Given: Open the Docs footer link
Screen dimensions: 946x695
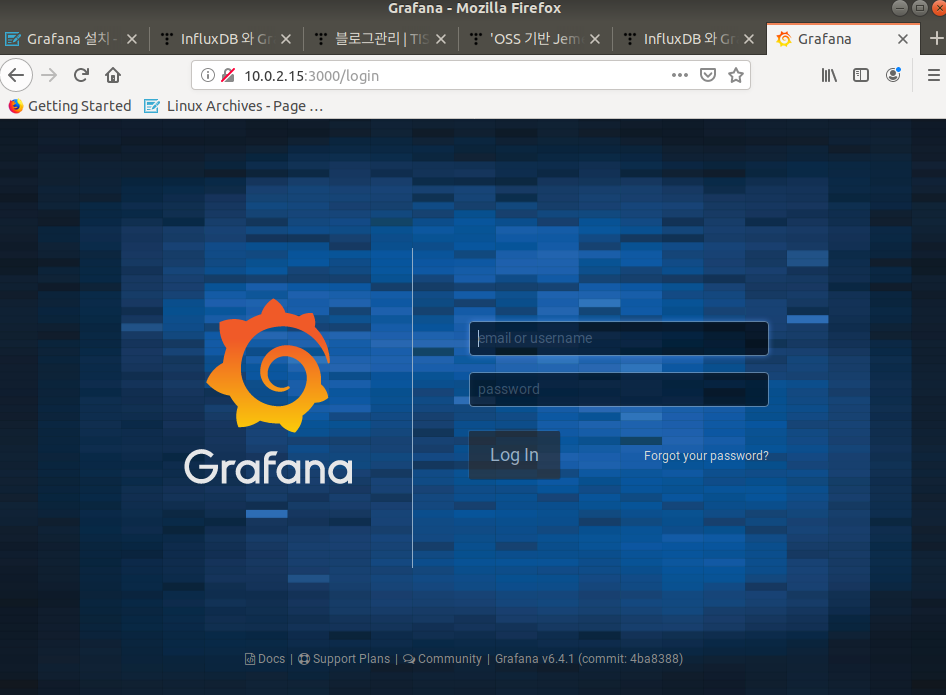Looking at the screenshot, I should pyautogui.click(x=265, y=659).
